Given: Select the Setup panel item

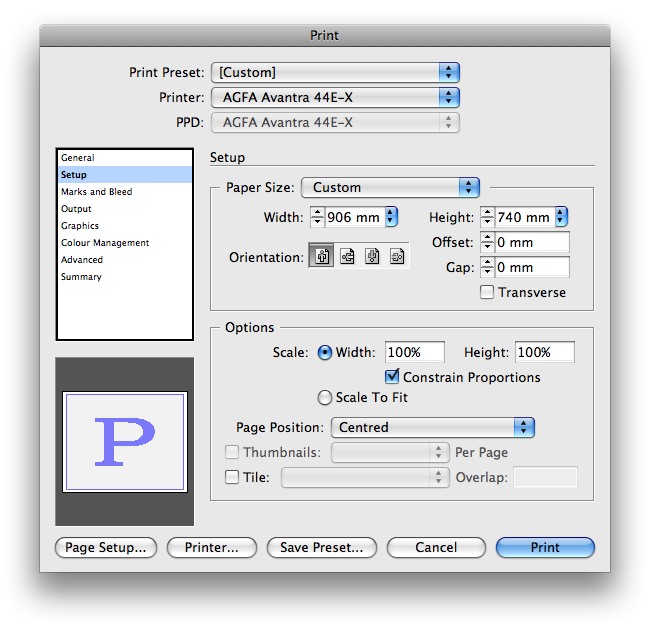Looking at the screenshot, I should click(125, 175).
